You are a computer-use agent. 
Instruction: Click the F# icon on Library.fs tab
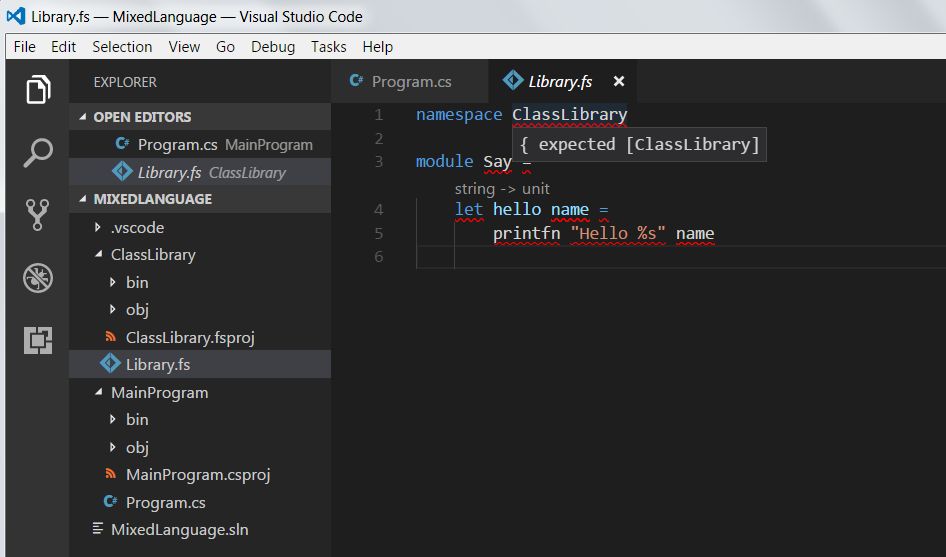[x=513, y=80]
